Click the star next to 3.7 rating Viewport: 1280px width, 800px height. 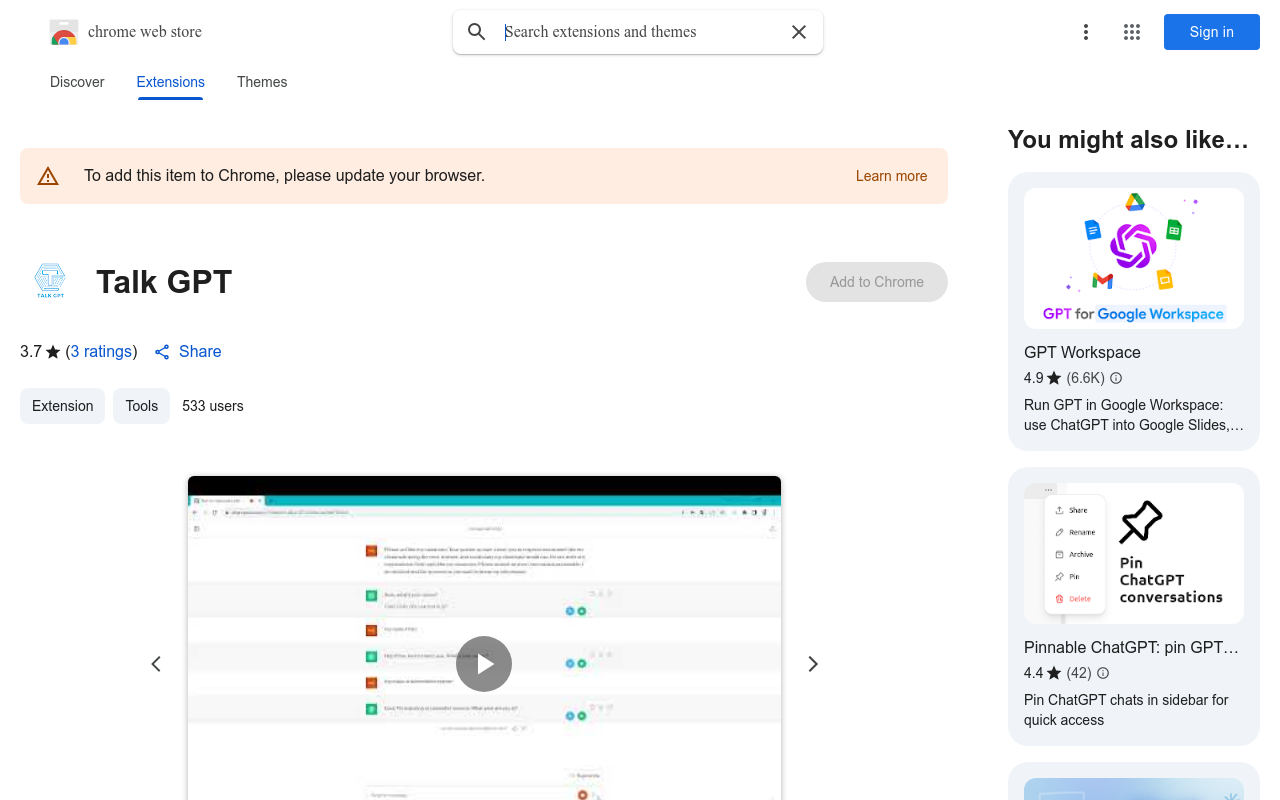(53, 352)
